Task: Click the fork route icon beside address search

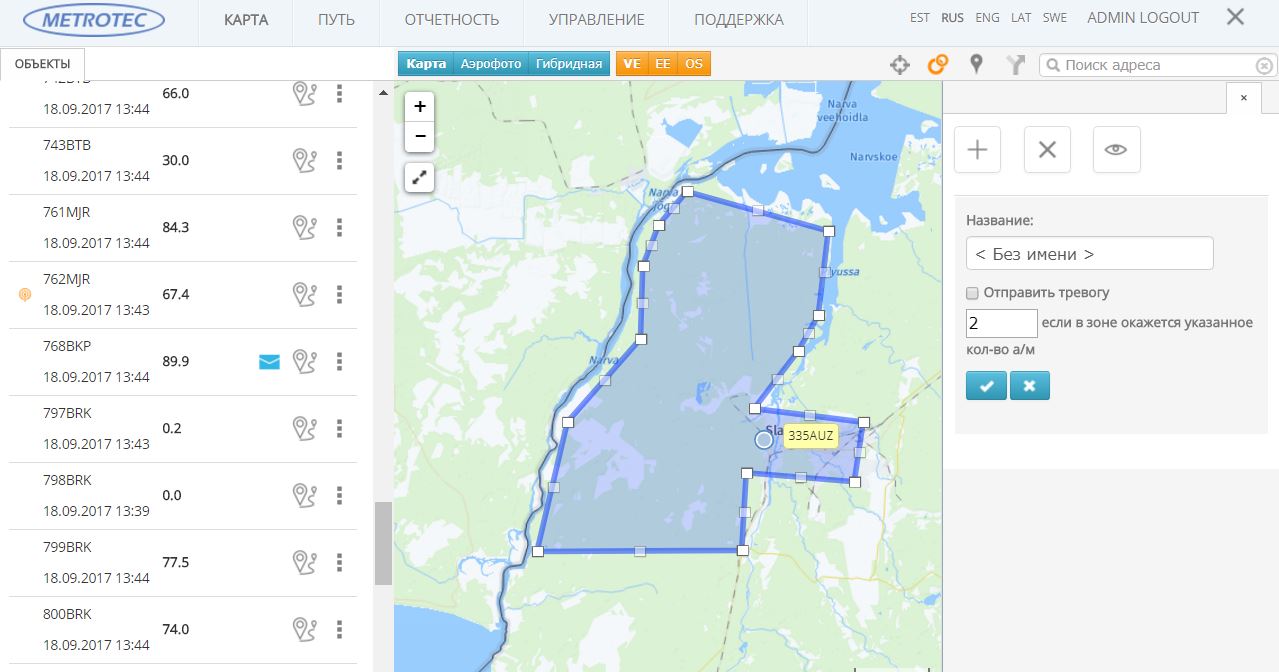Action: [1016, 65]
